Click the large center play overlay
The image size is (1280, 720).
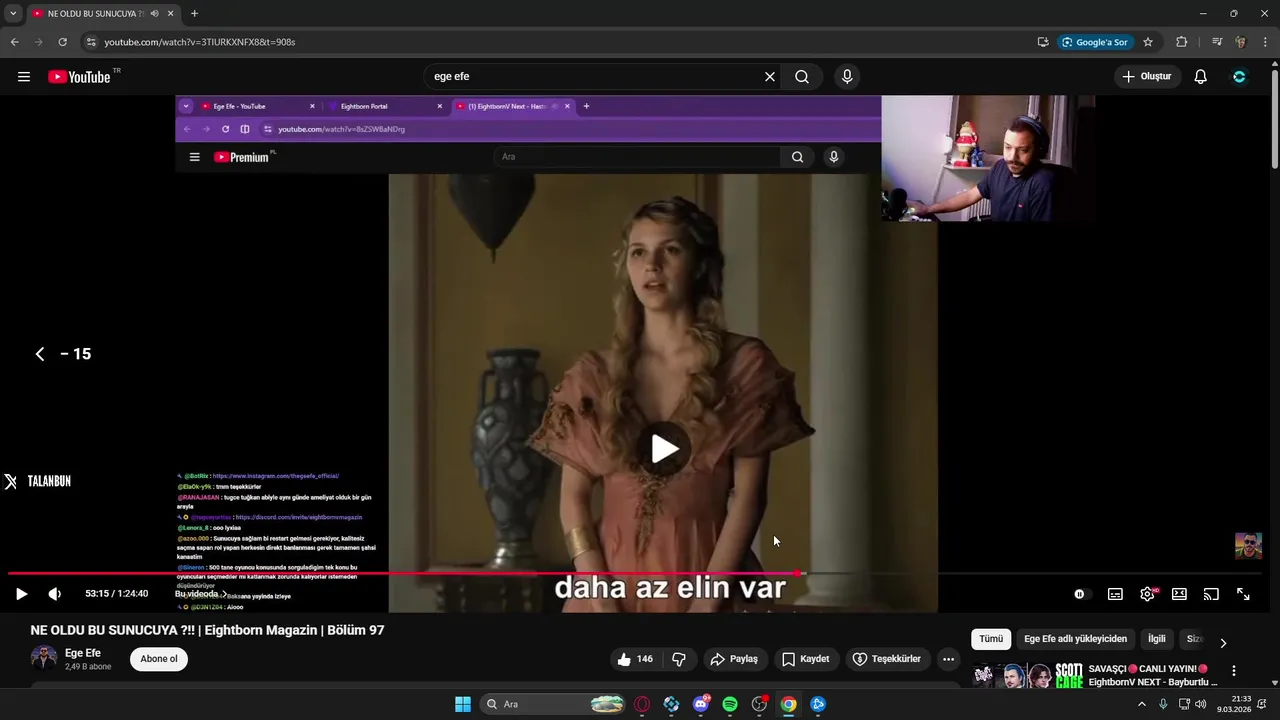pos(664,449)
